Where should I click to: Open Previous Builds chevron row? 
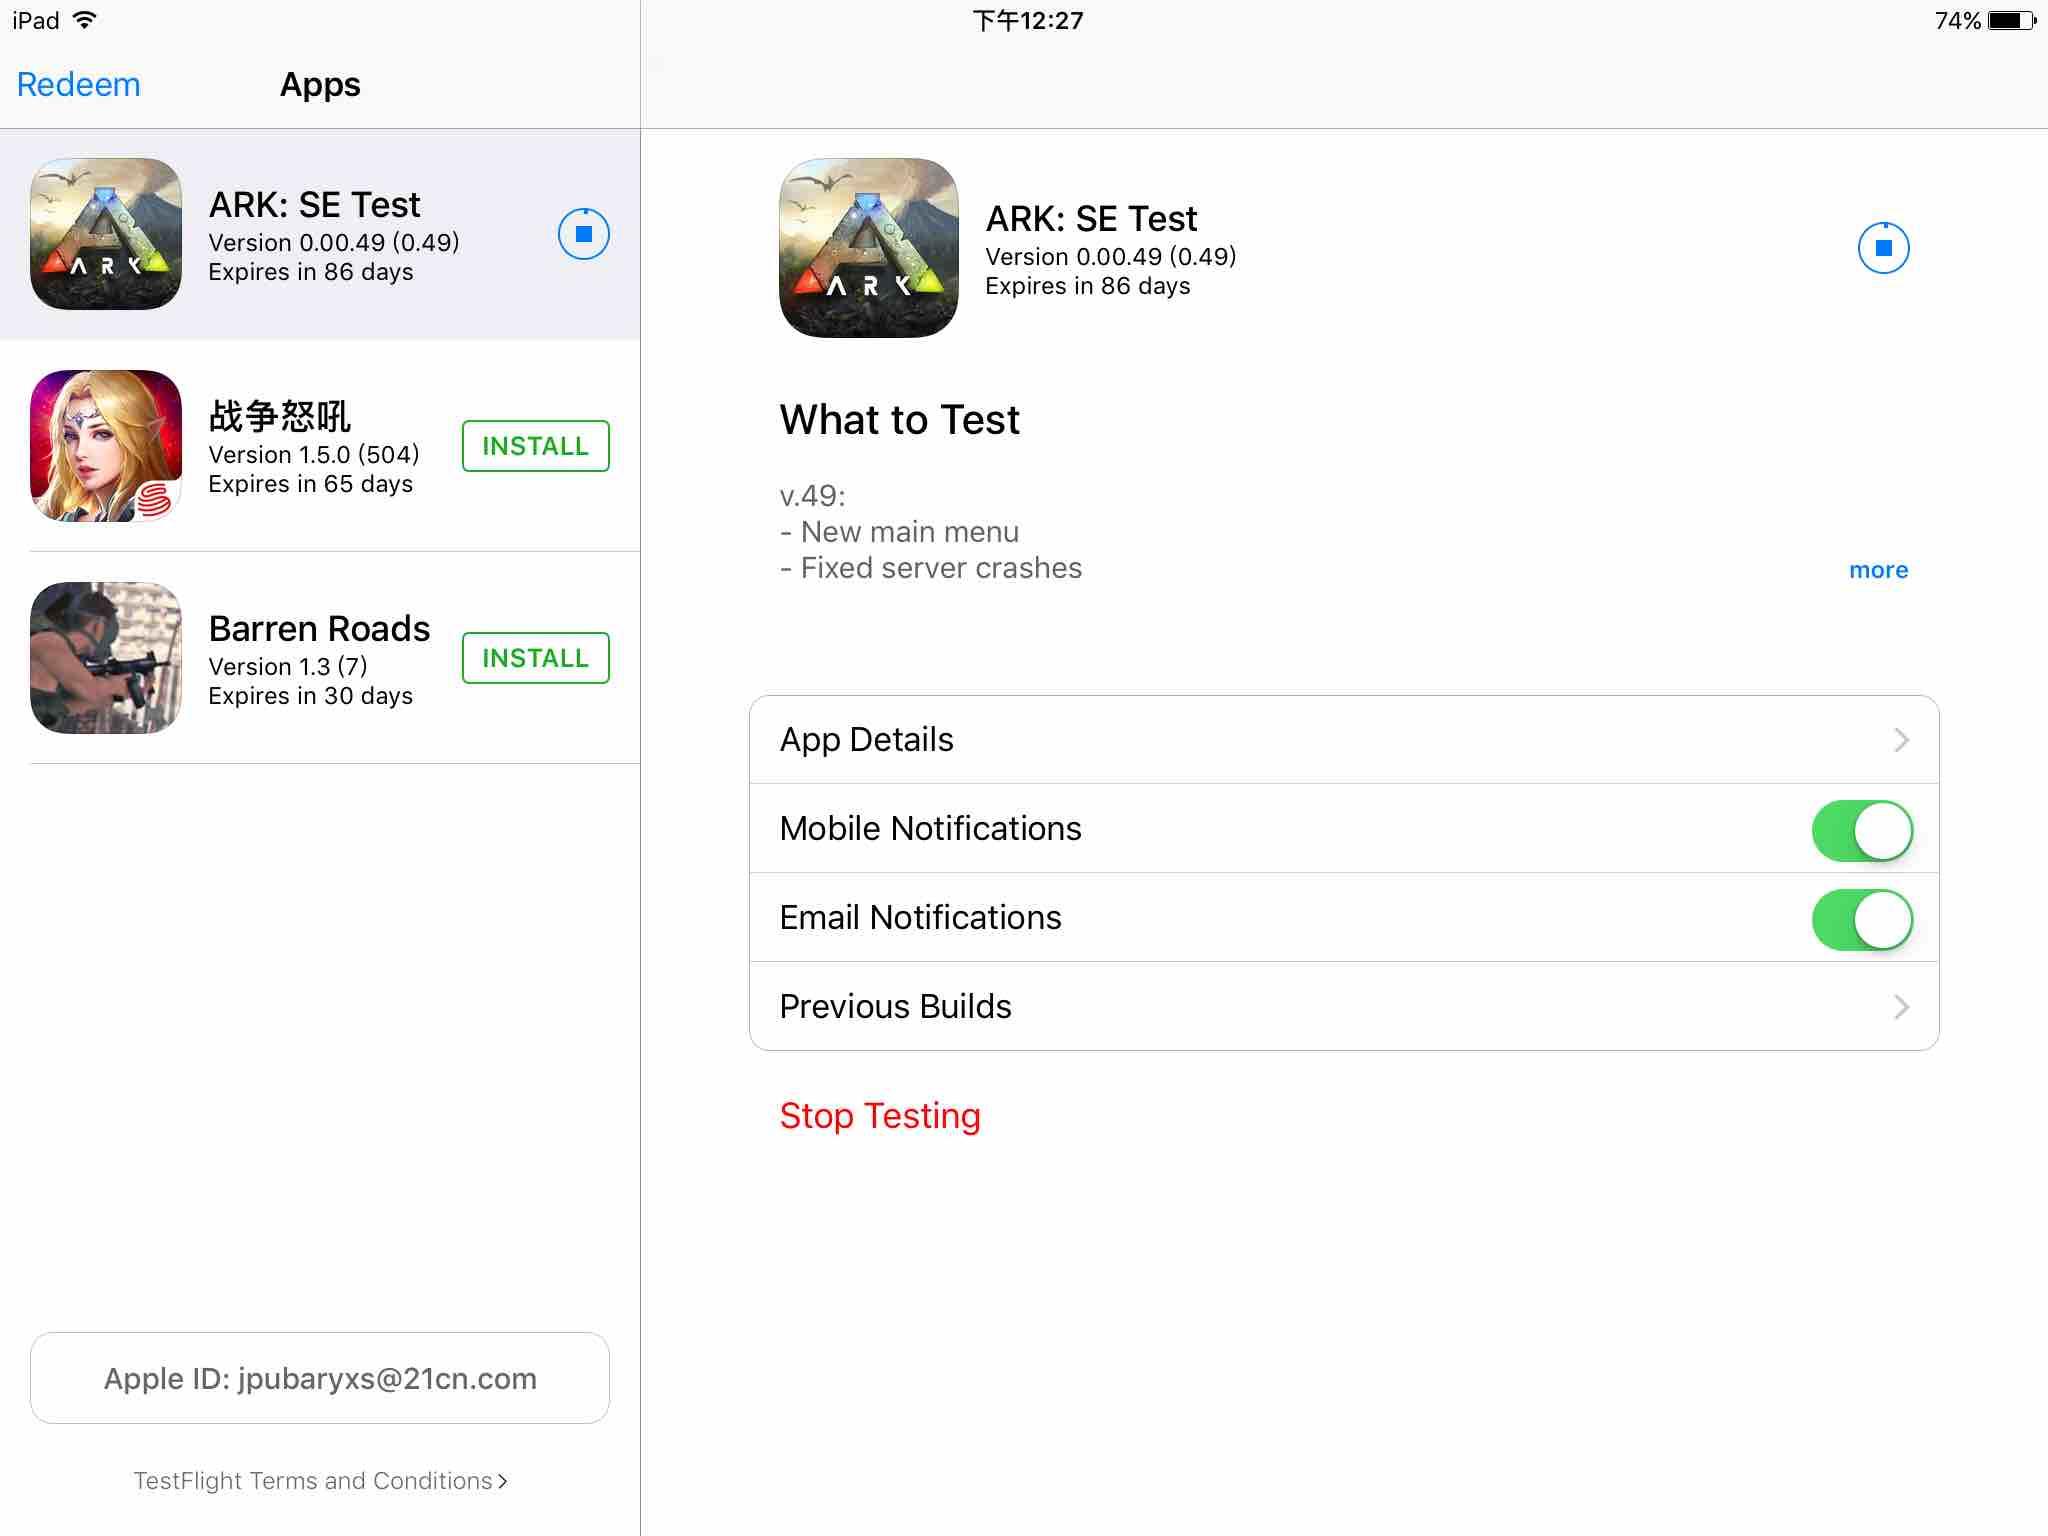(1344, 1006)
